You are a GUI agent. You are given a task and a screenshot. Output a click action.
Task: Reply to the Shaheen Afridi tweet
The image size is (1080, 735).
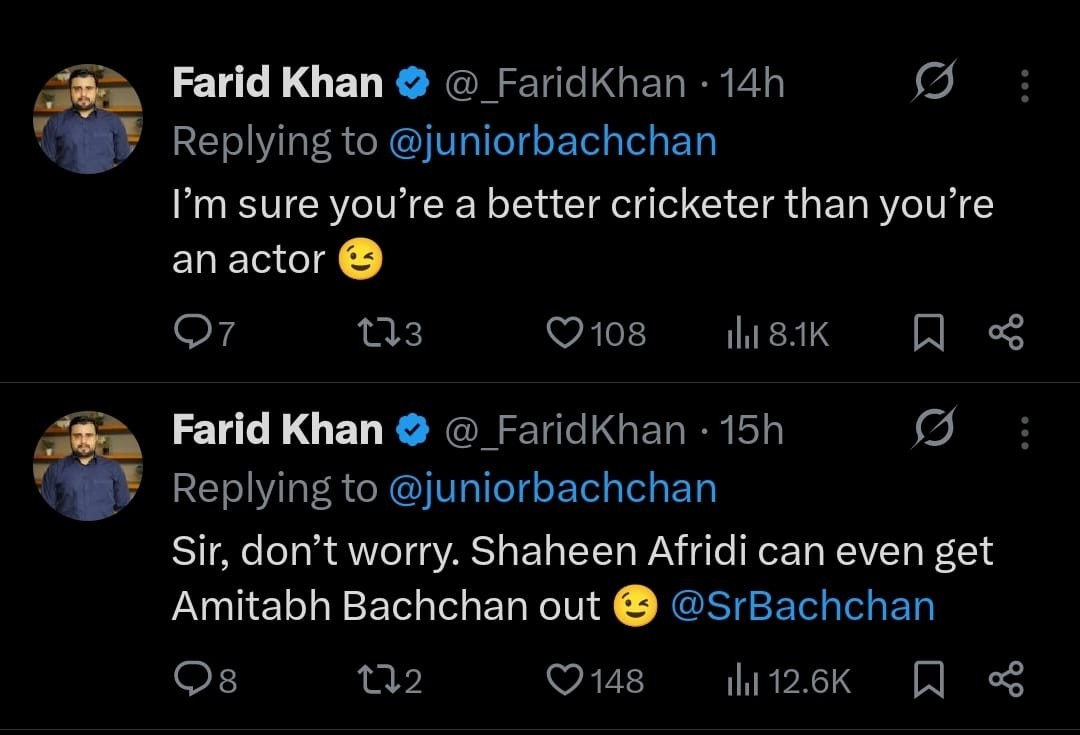coord(190,681)
